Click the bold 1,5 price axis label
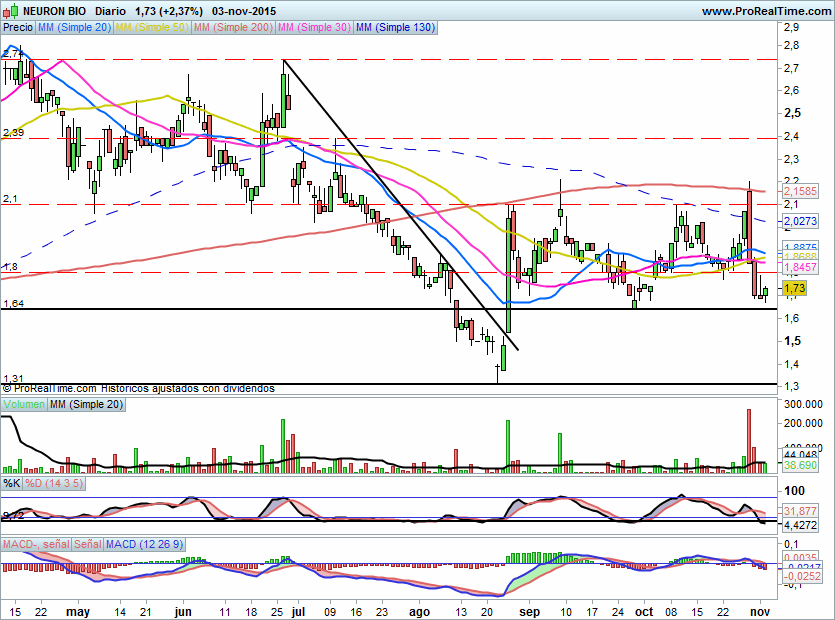Viewport: 835px width, 620px height. [792, 341]
